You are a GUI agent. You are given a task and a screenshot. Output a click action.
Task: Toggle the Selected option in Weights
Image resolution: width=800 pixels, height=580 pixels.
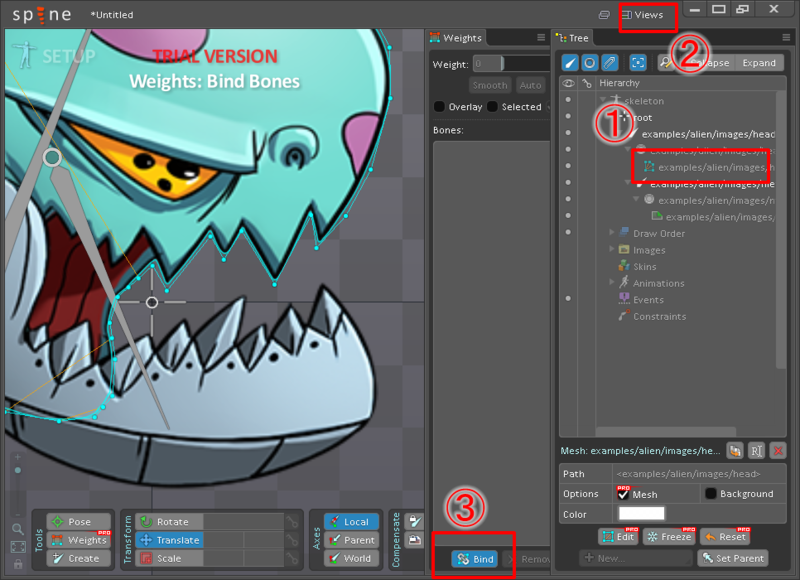(x=492, y=107)
